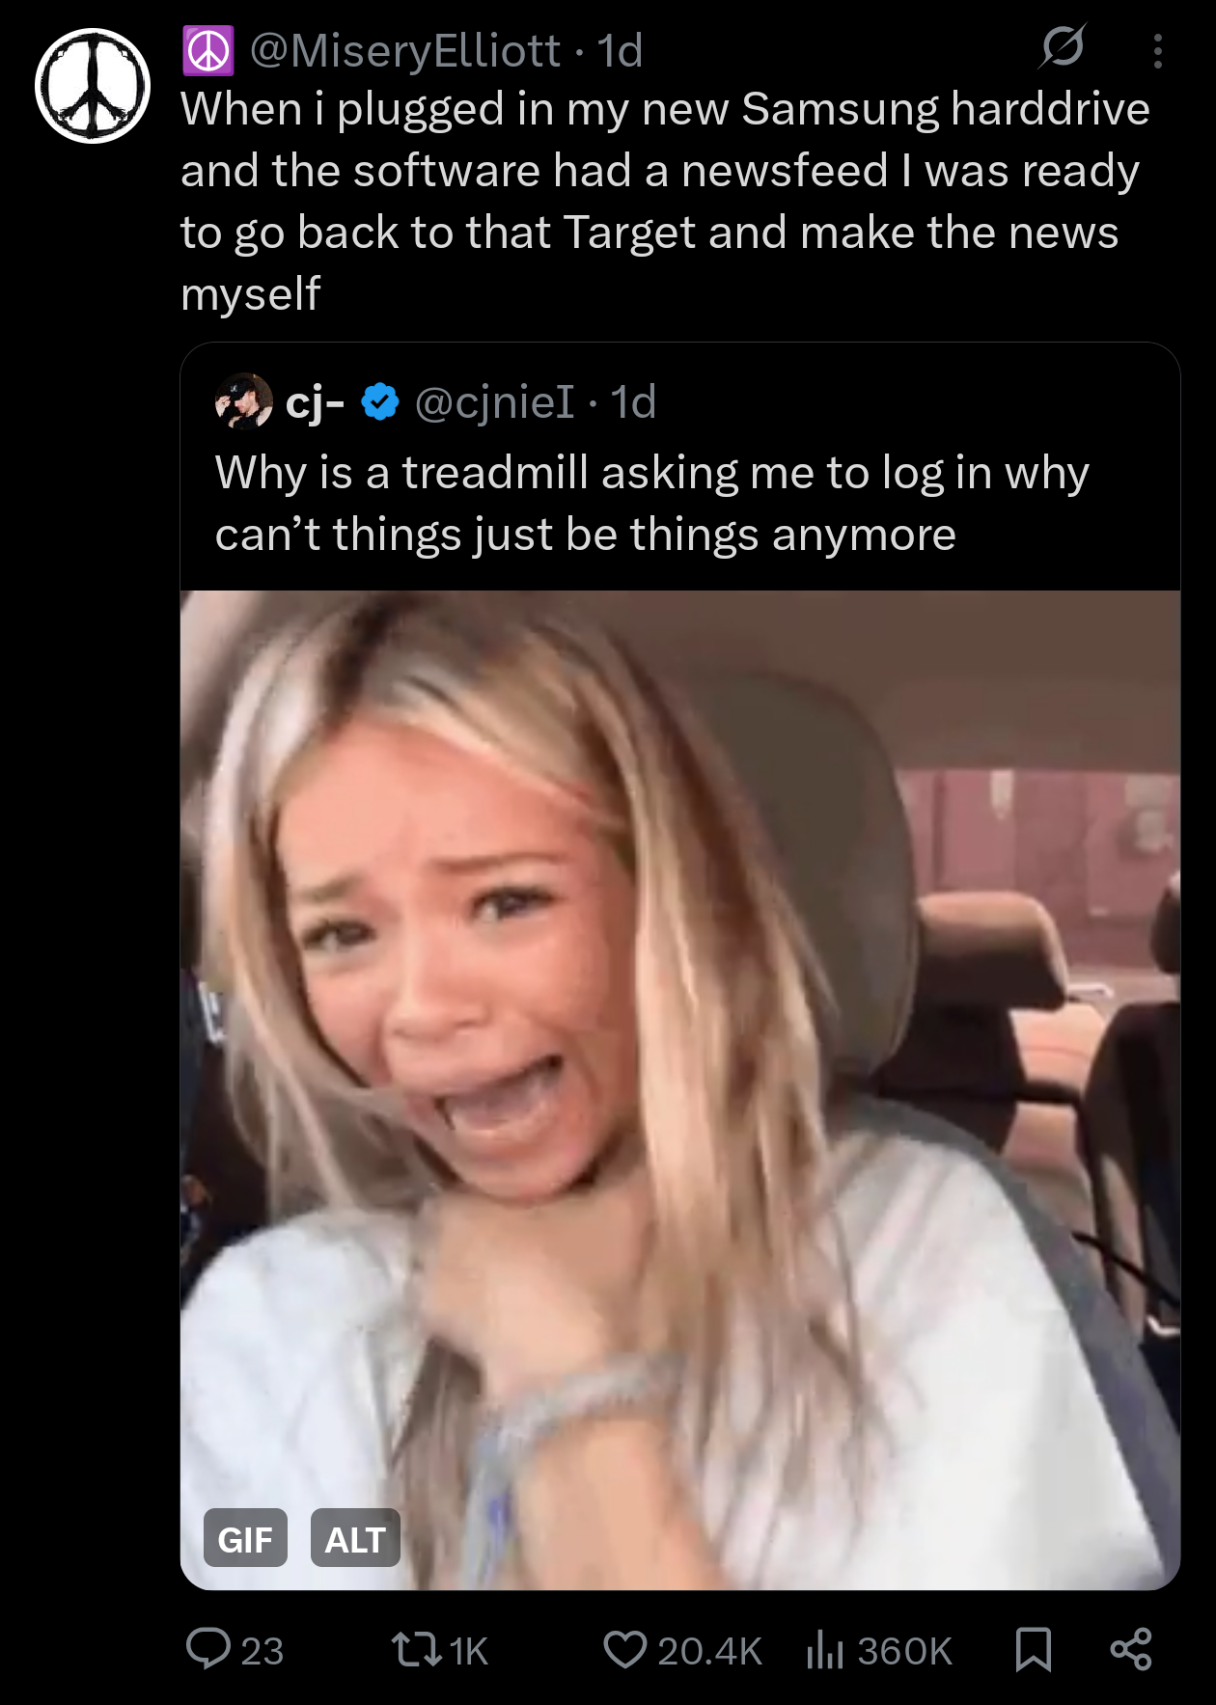The width and height of the screenshot is (1216, 1705).
Task: Bookmark this post
Action: point(1033,1649)
